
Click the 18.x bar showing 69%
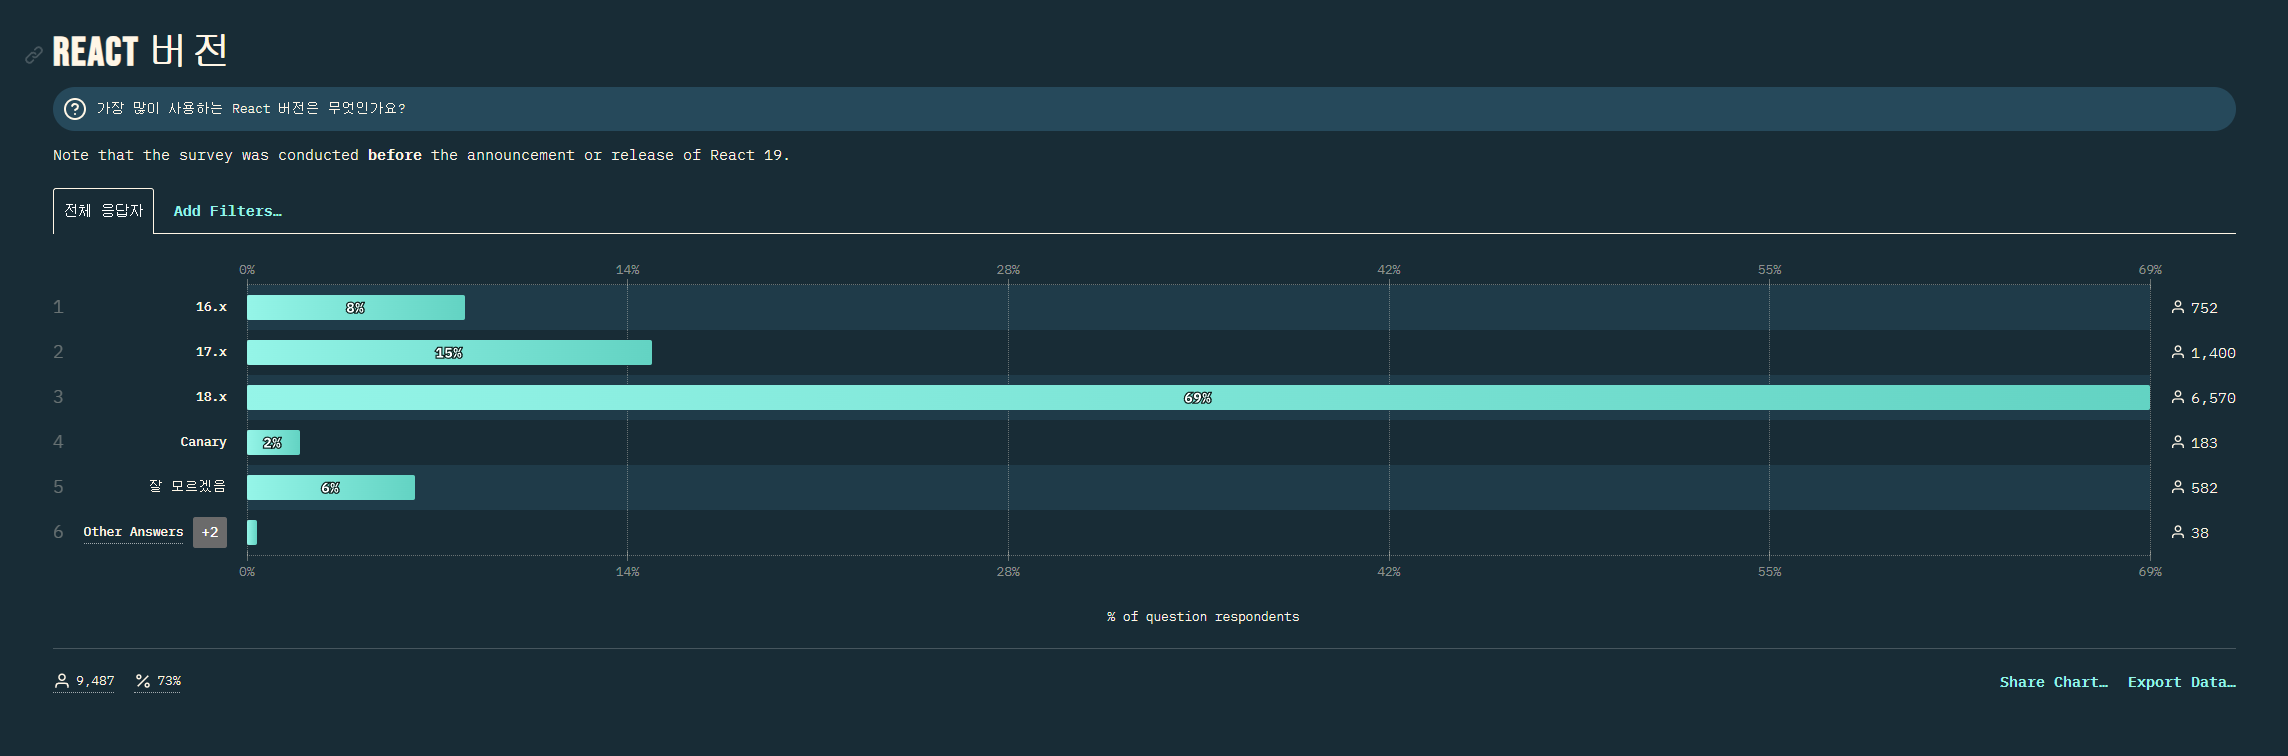pos(1198,397)
